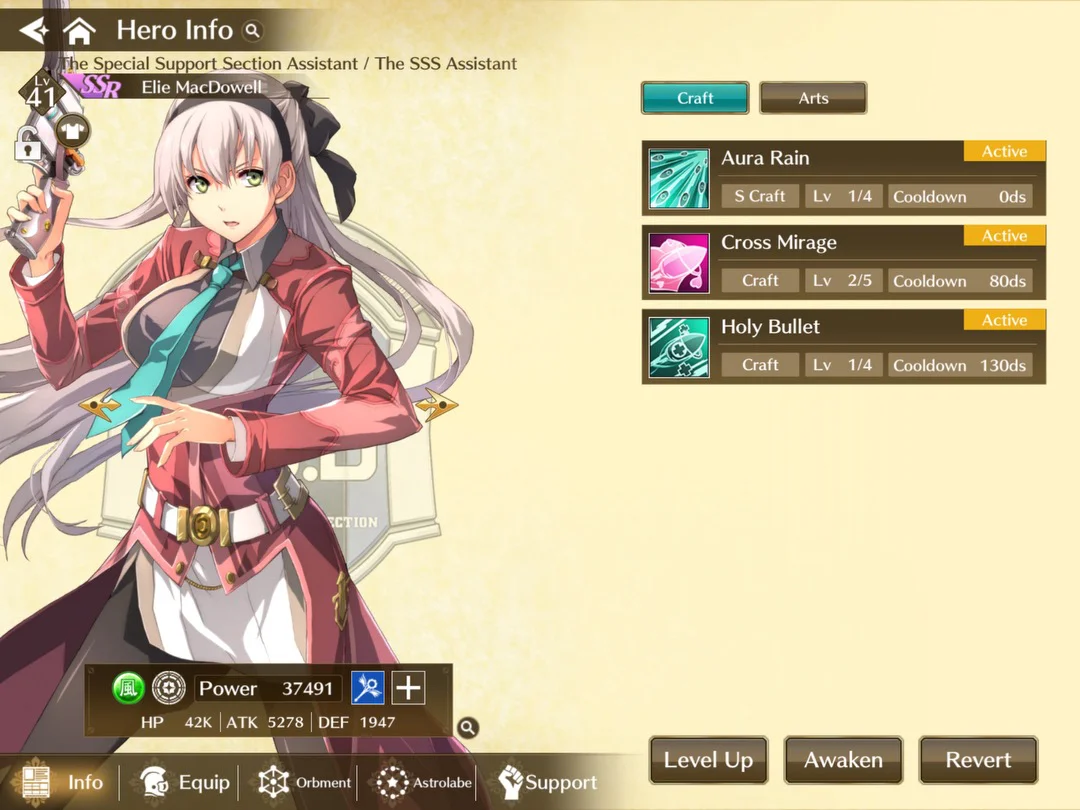Tap the green wind element icon
Screen dimensions: 1080x810
coord(128,688)
